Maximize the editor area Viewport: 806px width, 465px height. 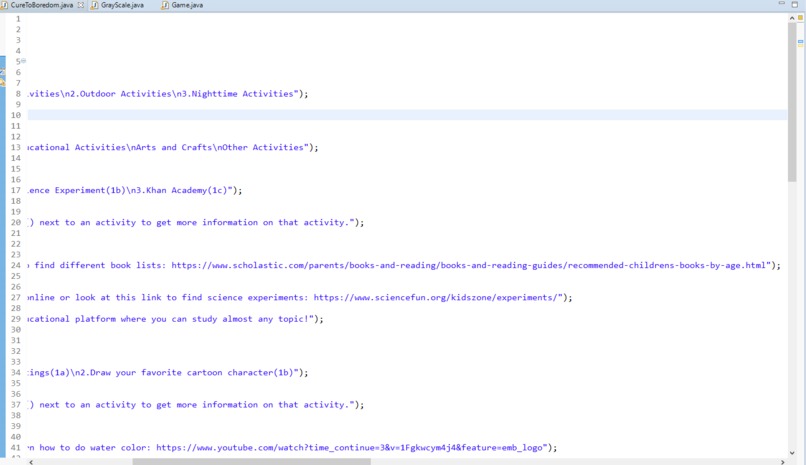pos(795,4)
